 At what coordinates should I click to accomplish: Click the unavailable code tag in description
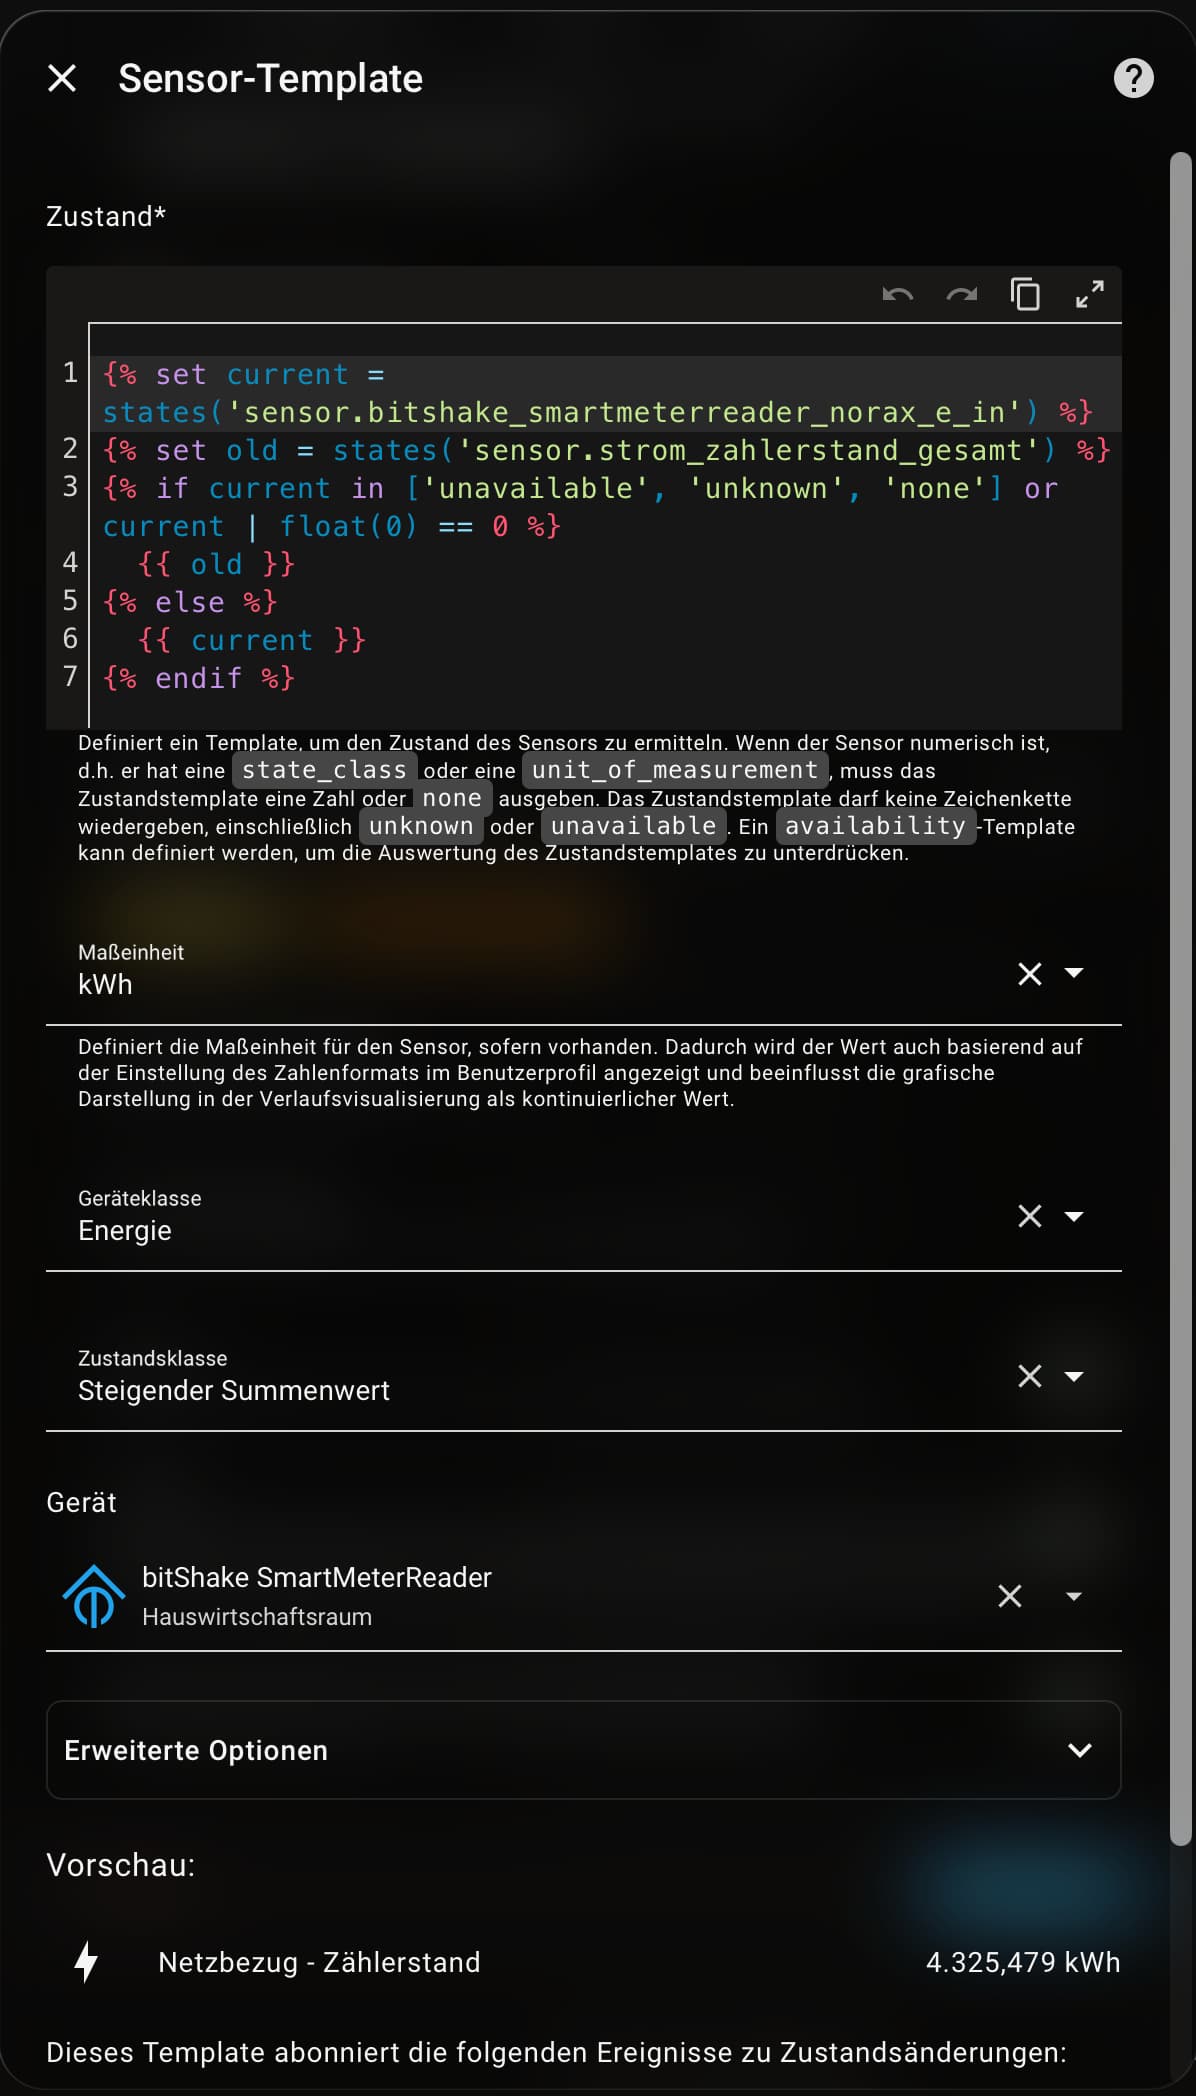(634, 826)
